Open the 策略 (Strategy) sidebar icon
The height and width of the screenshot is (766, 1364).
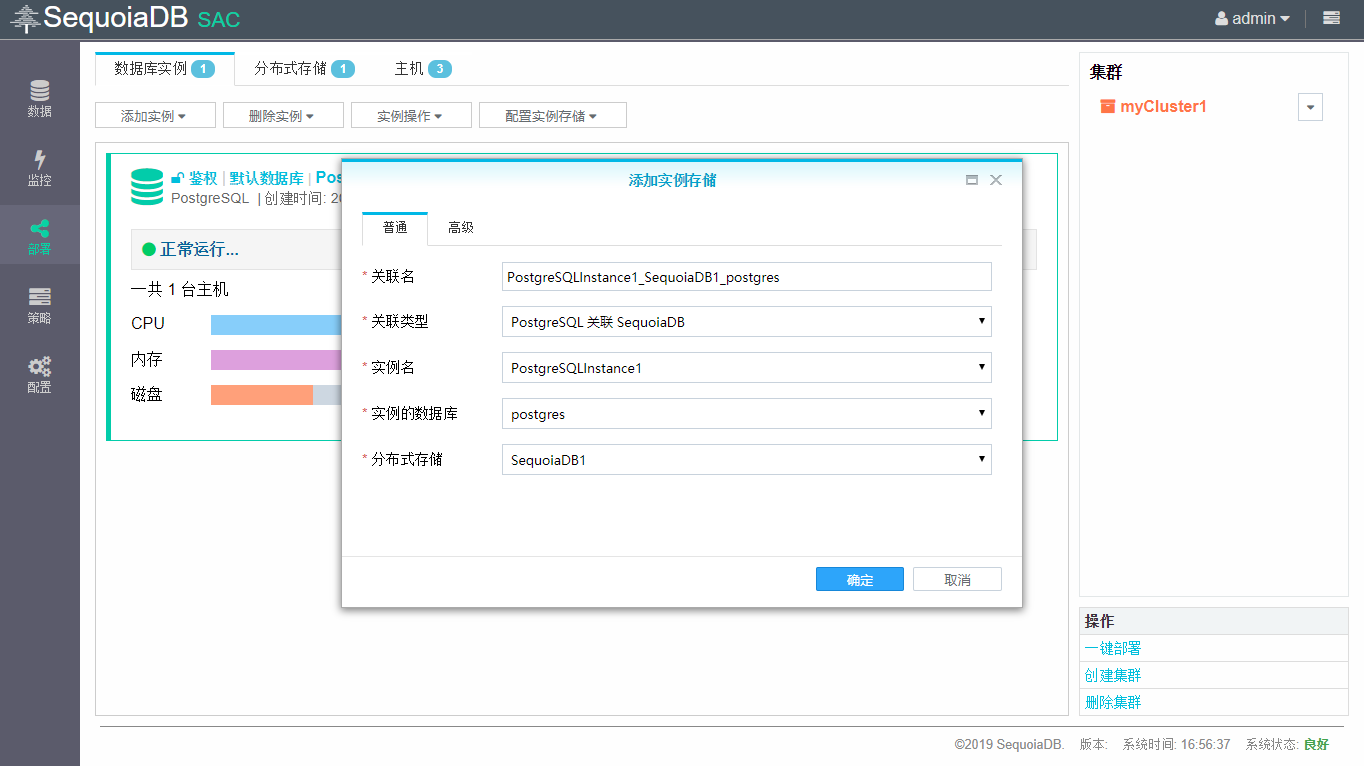[x=40, y=305]
